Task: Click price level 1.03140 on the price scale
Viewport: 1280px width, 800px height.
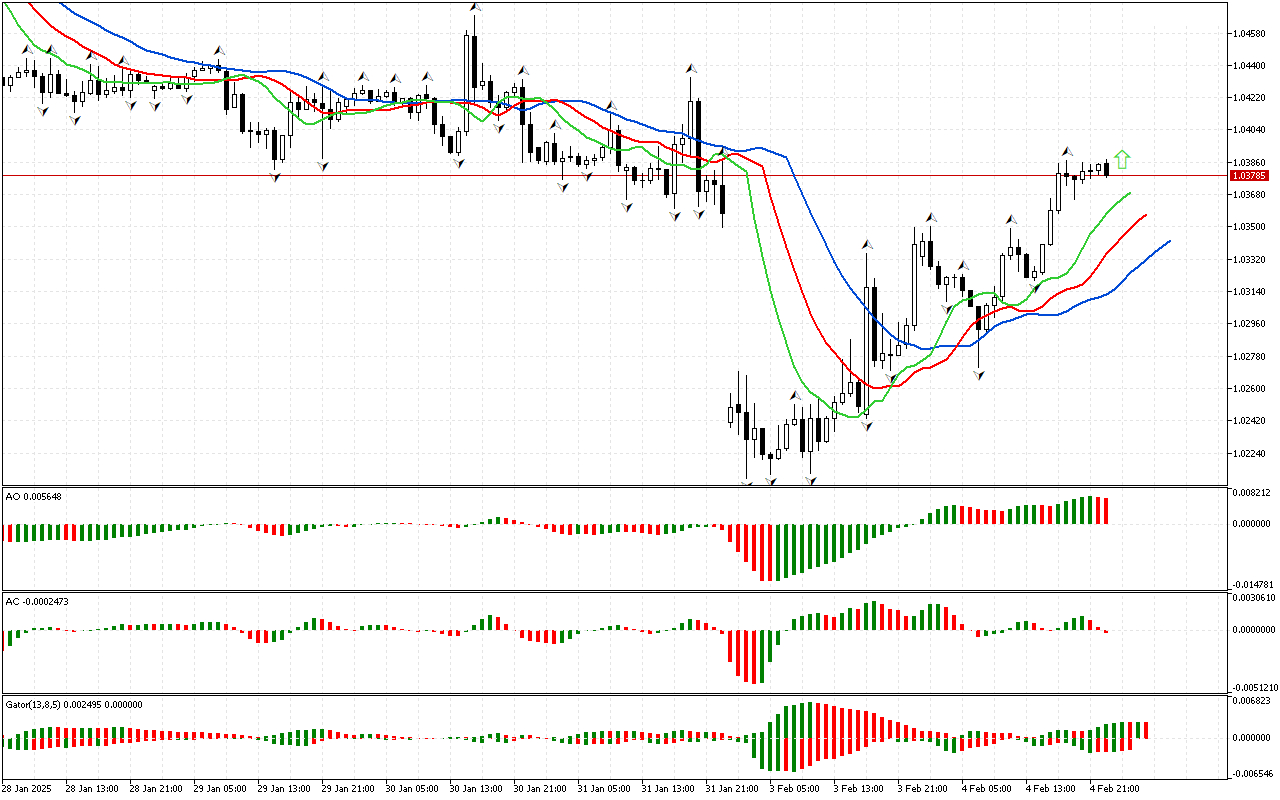Action: pyautogui.click(x=1250, y=292)
